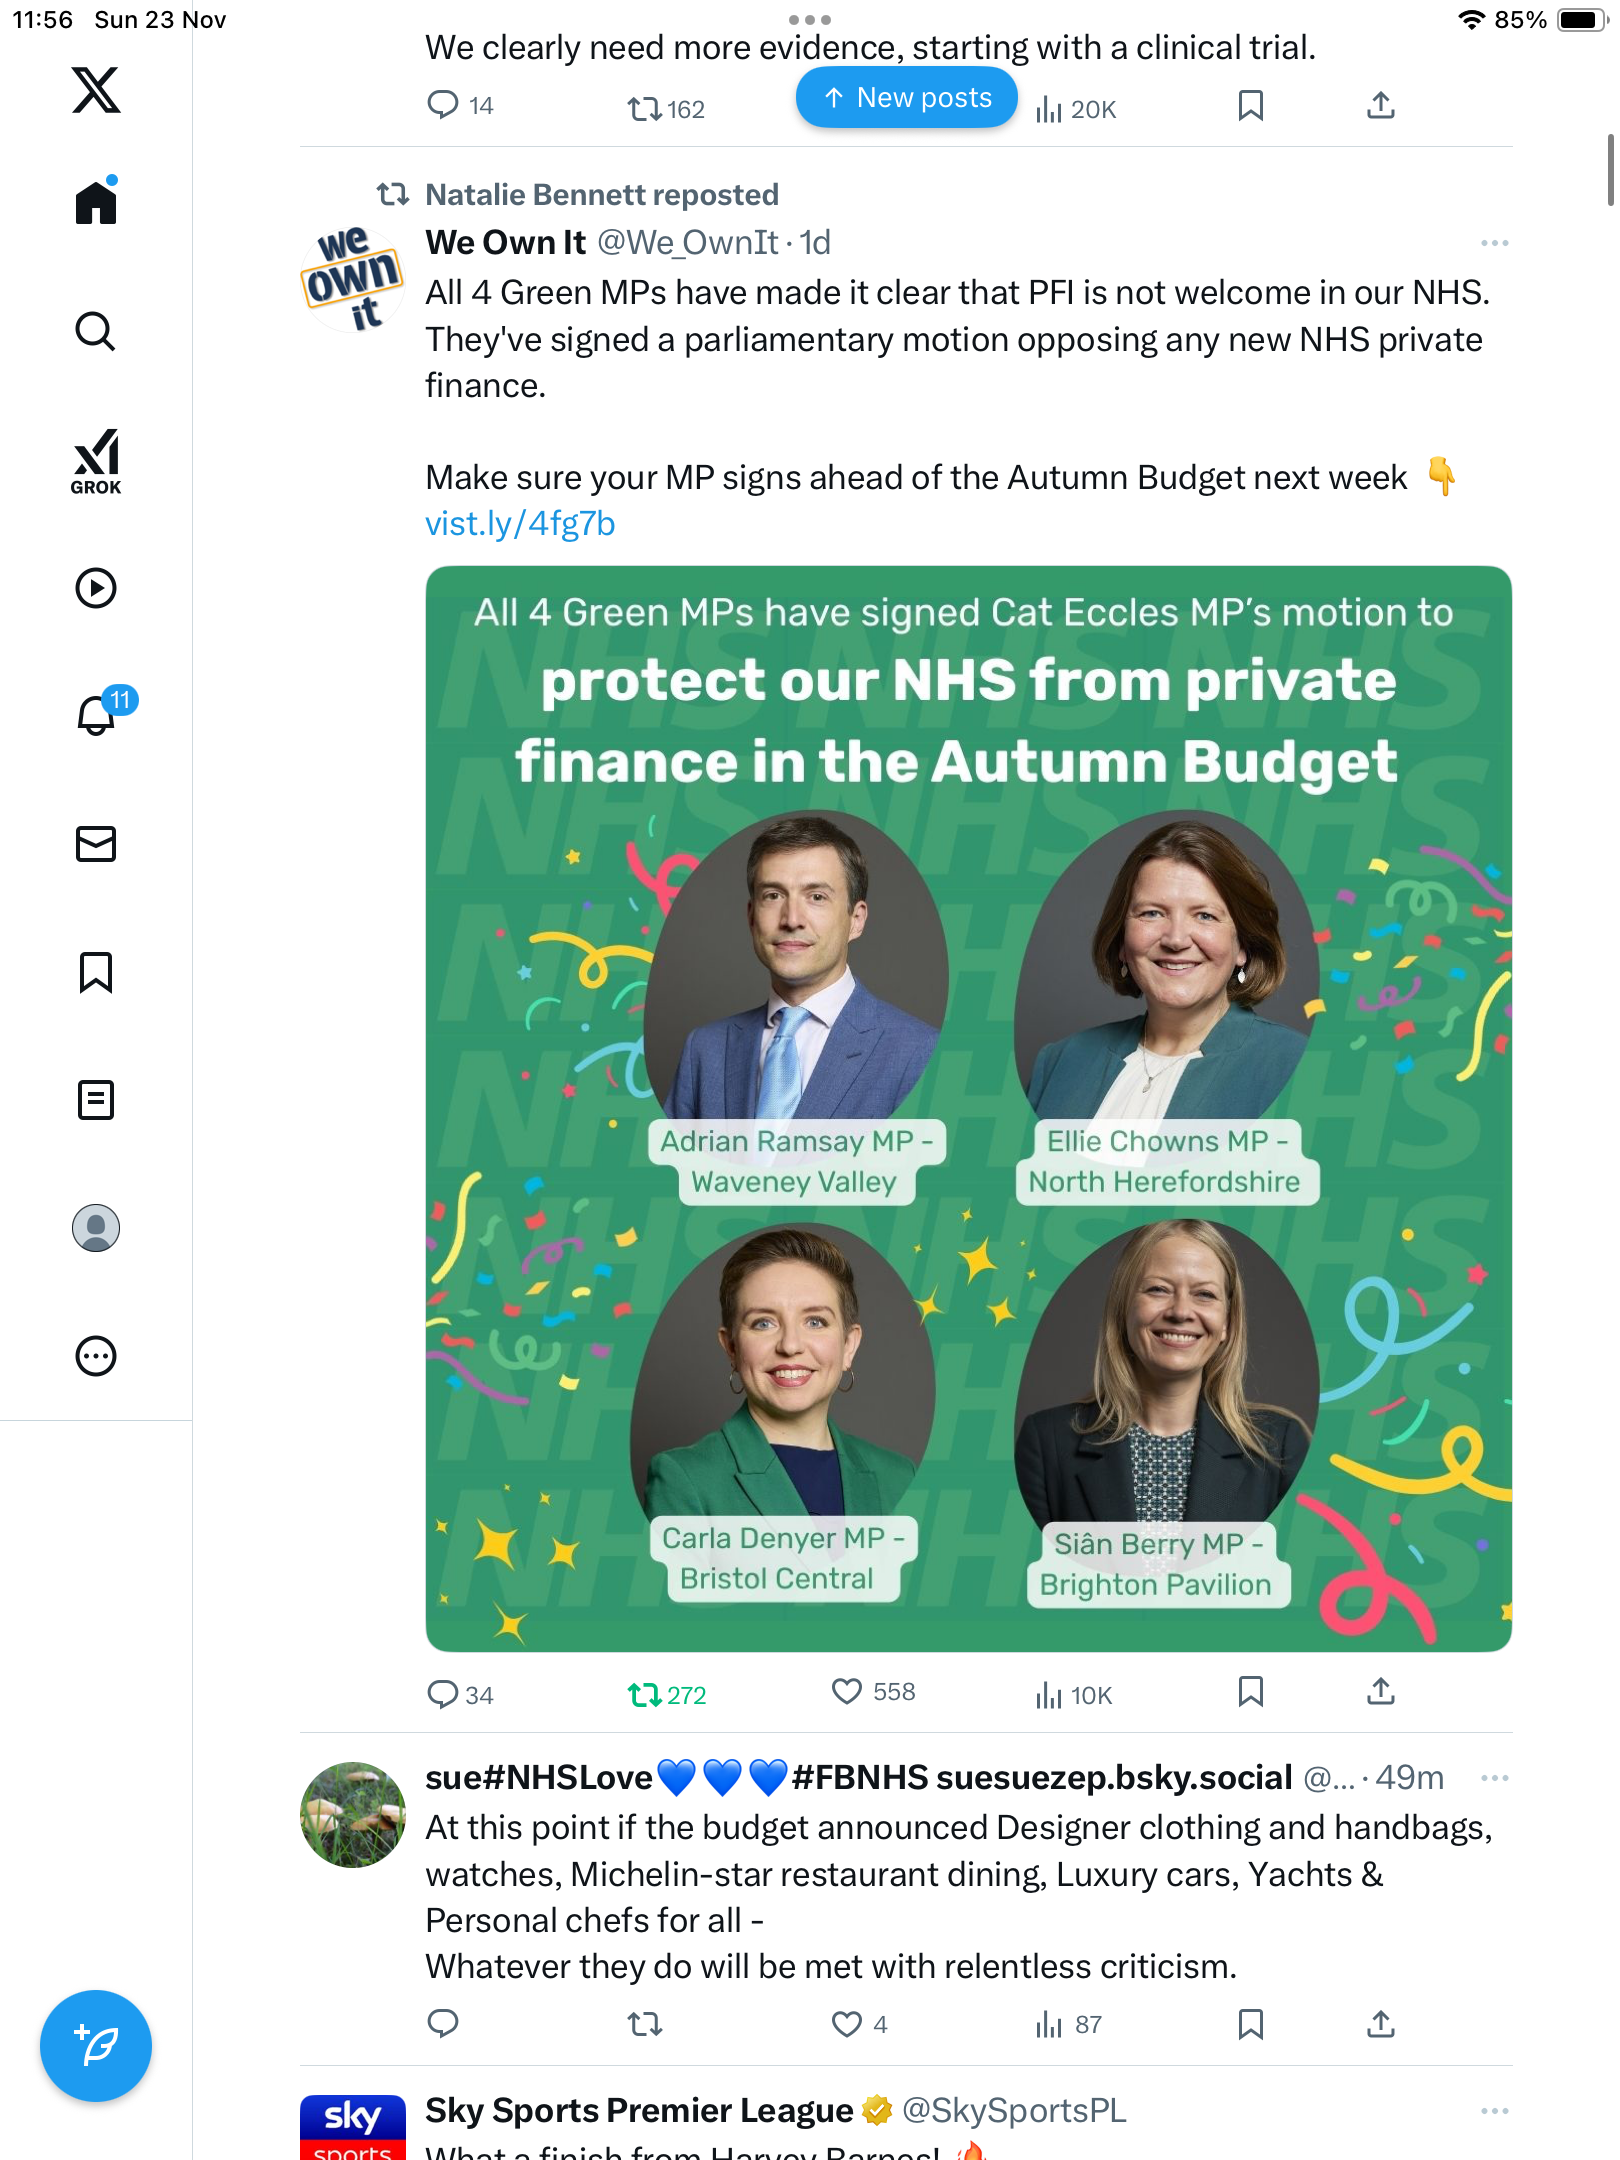Open more options on sue#NHSLove post
Image resolution: width=1620 pixels, height=2160 pixels.
(x=1494, y=1778)
